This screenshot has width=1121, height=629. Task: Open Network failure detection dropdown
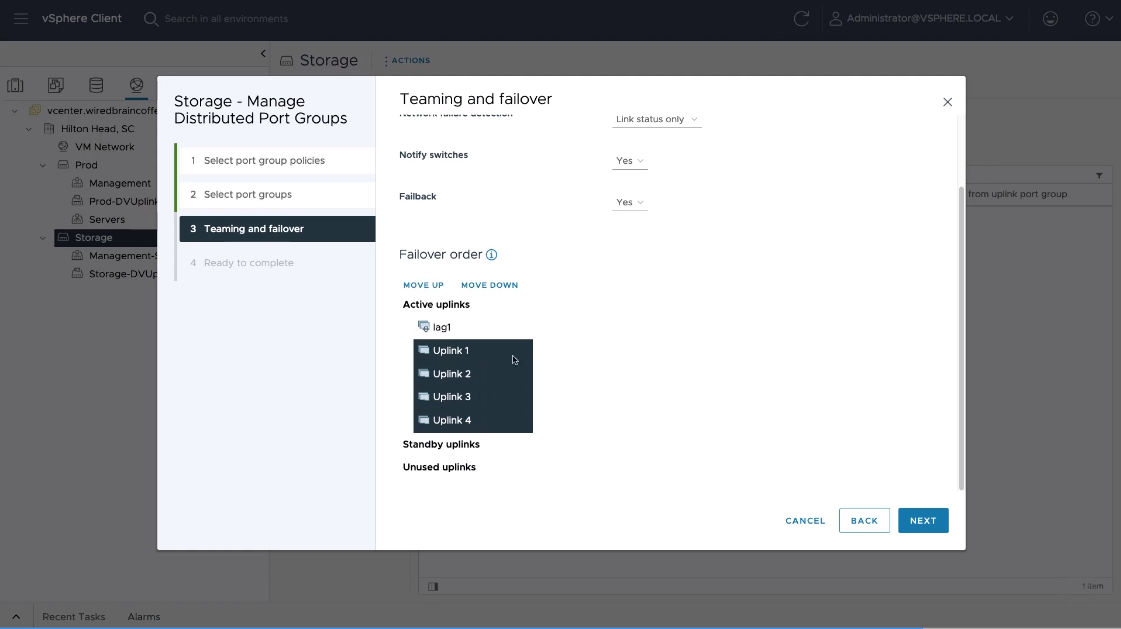[x=656, y=119]
